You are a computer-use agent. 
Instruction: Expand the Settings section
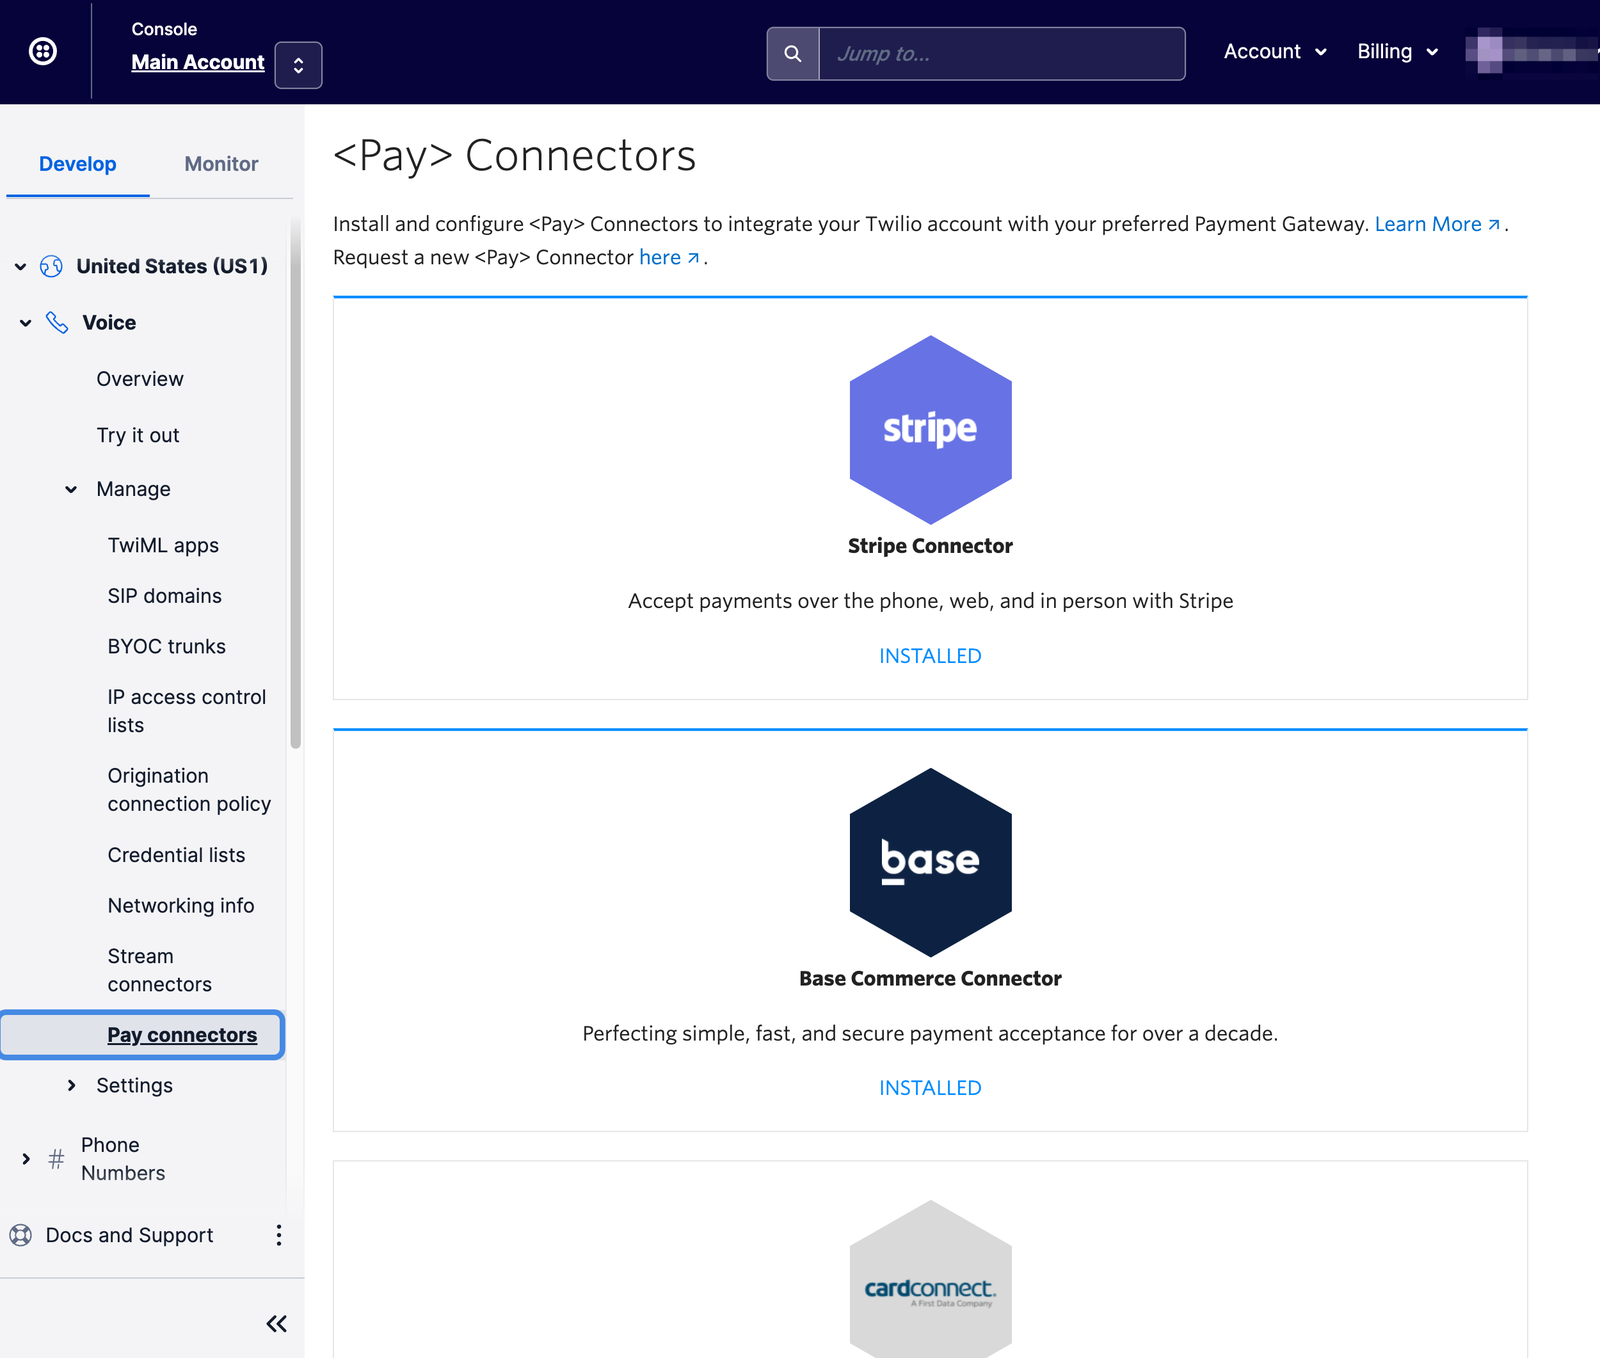pos(72,1085)
